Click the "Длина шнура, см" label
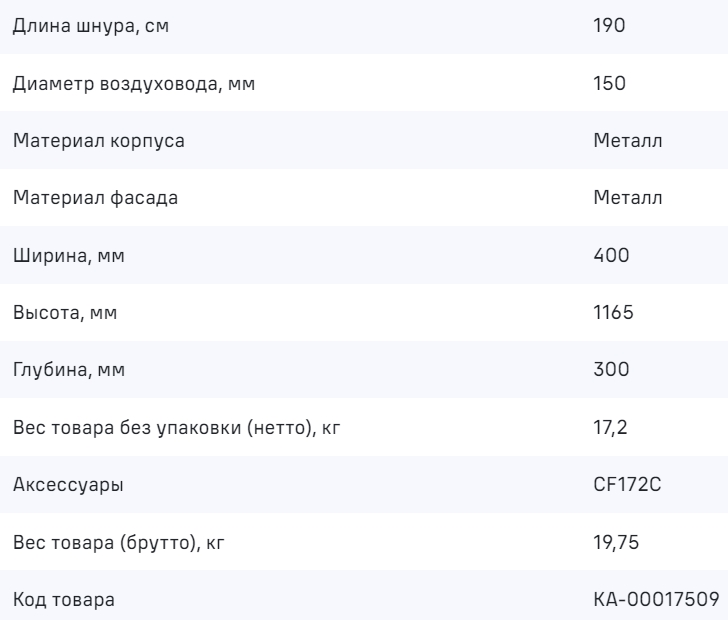Screen dimensions: 728x620 90,25
